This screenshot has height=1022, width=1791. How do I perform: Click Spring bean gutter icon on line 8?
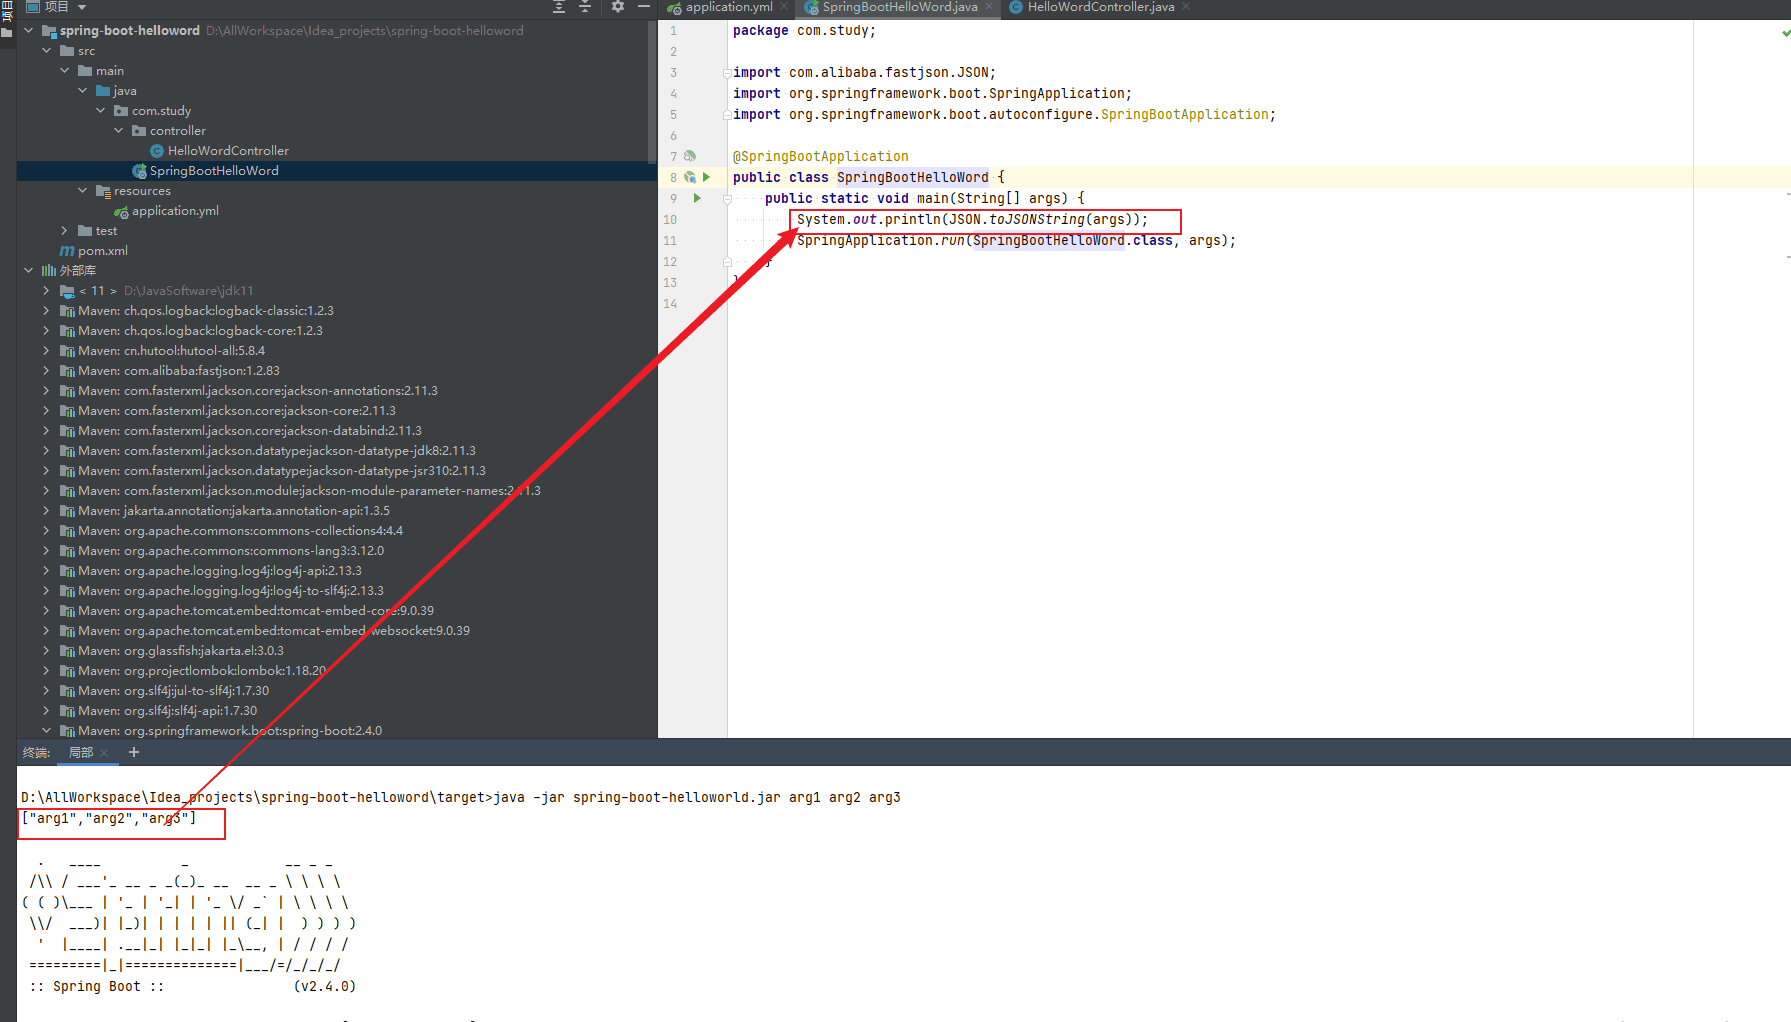(690, 177)
